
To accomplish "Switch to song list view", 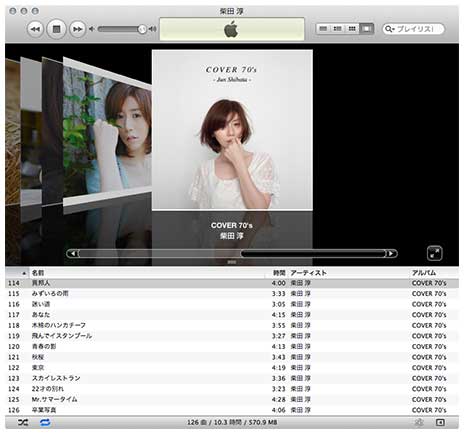I will pos(323,29).
